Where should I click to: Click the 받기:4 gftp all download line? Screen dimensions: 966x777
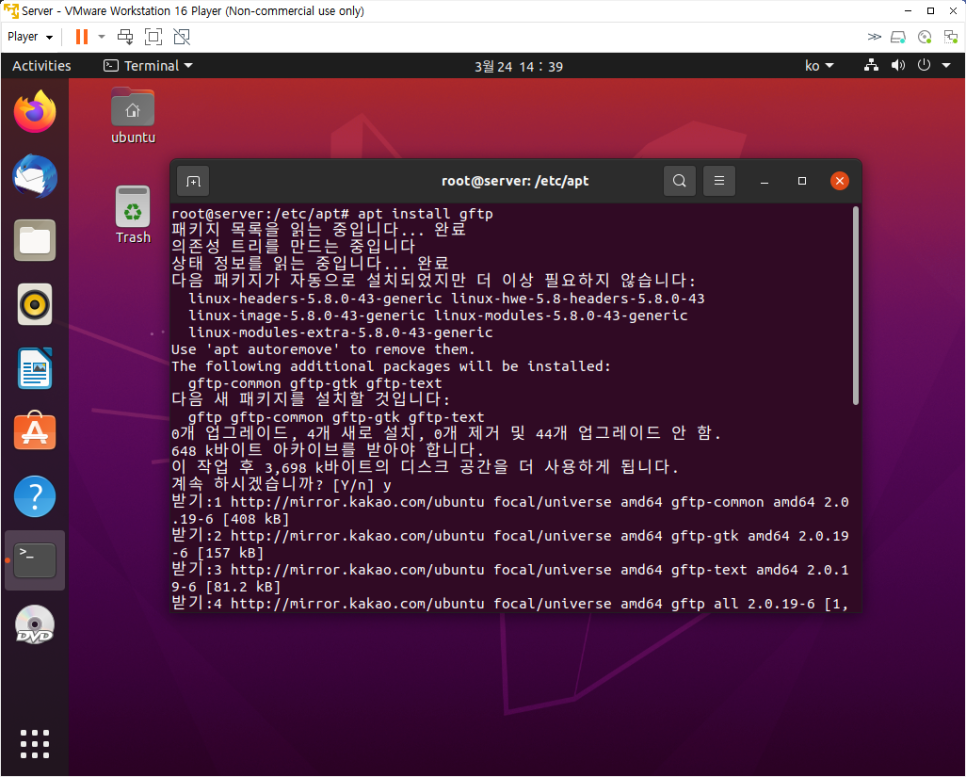pyautogui.click(x=510, y=603)
